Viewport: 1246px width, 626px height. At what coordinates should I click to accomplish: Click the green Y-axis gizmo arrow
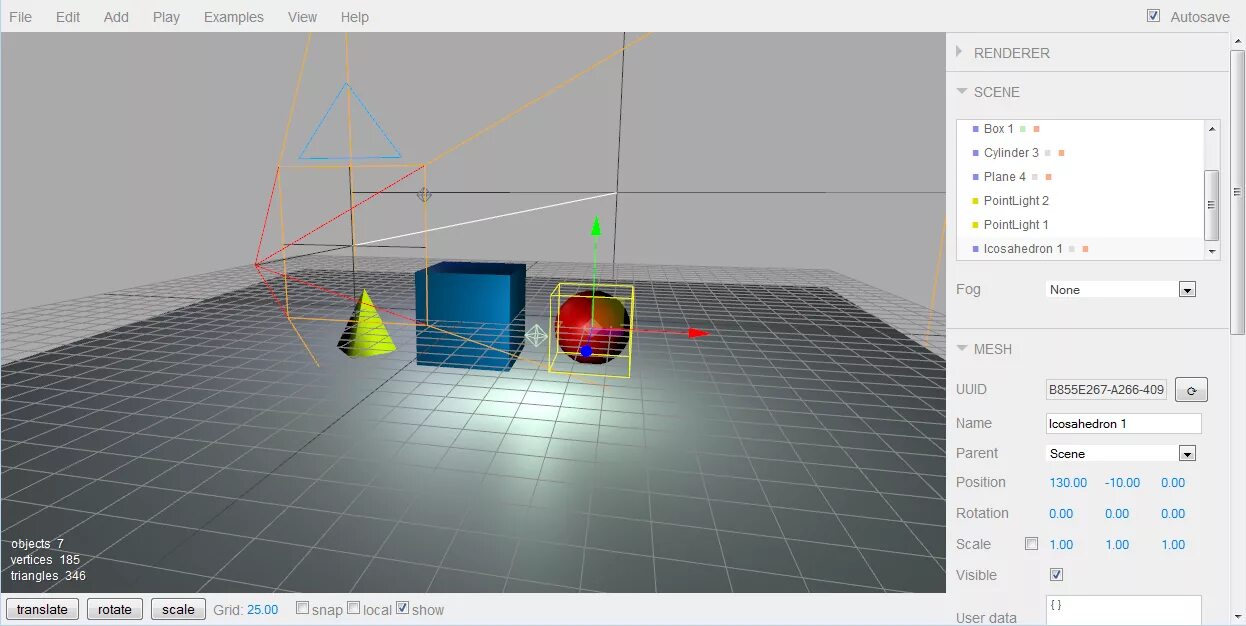(x=595, y=227)
